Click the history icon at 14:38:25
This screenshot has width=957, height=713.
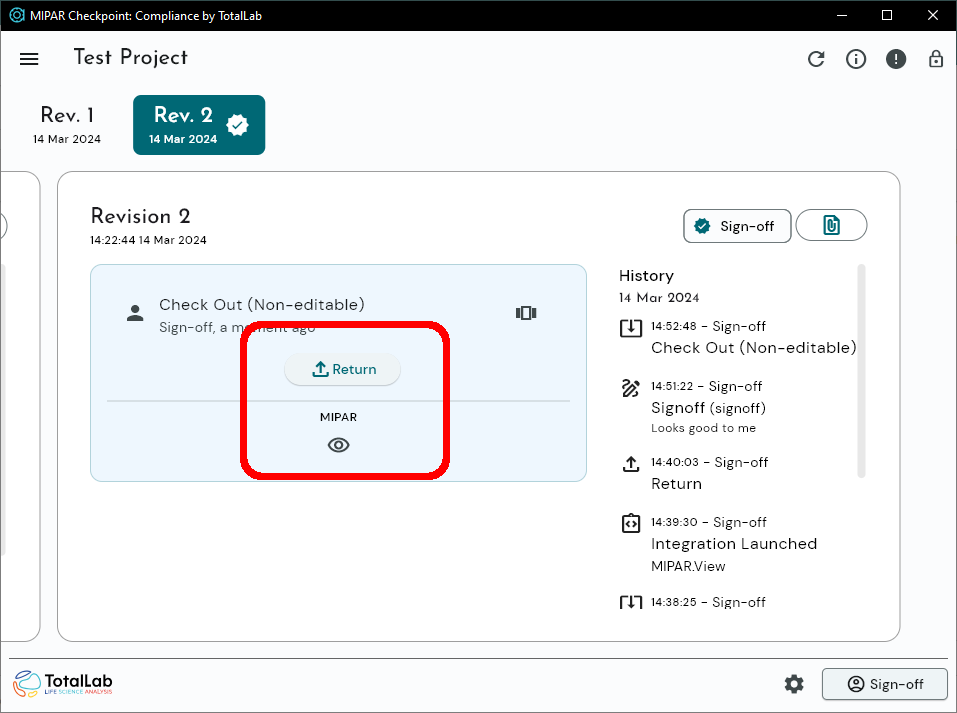[630, 603]
